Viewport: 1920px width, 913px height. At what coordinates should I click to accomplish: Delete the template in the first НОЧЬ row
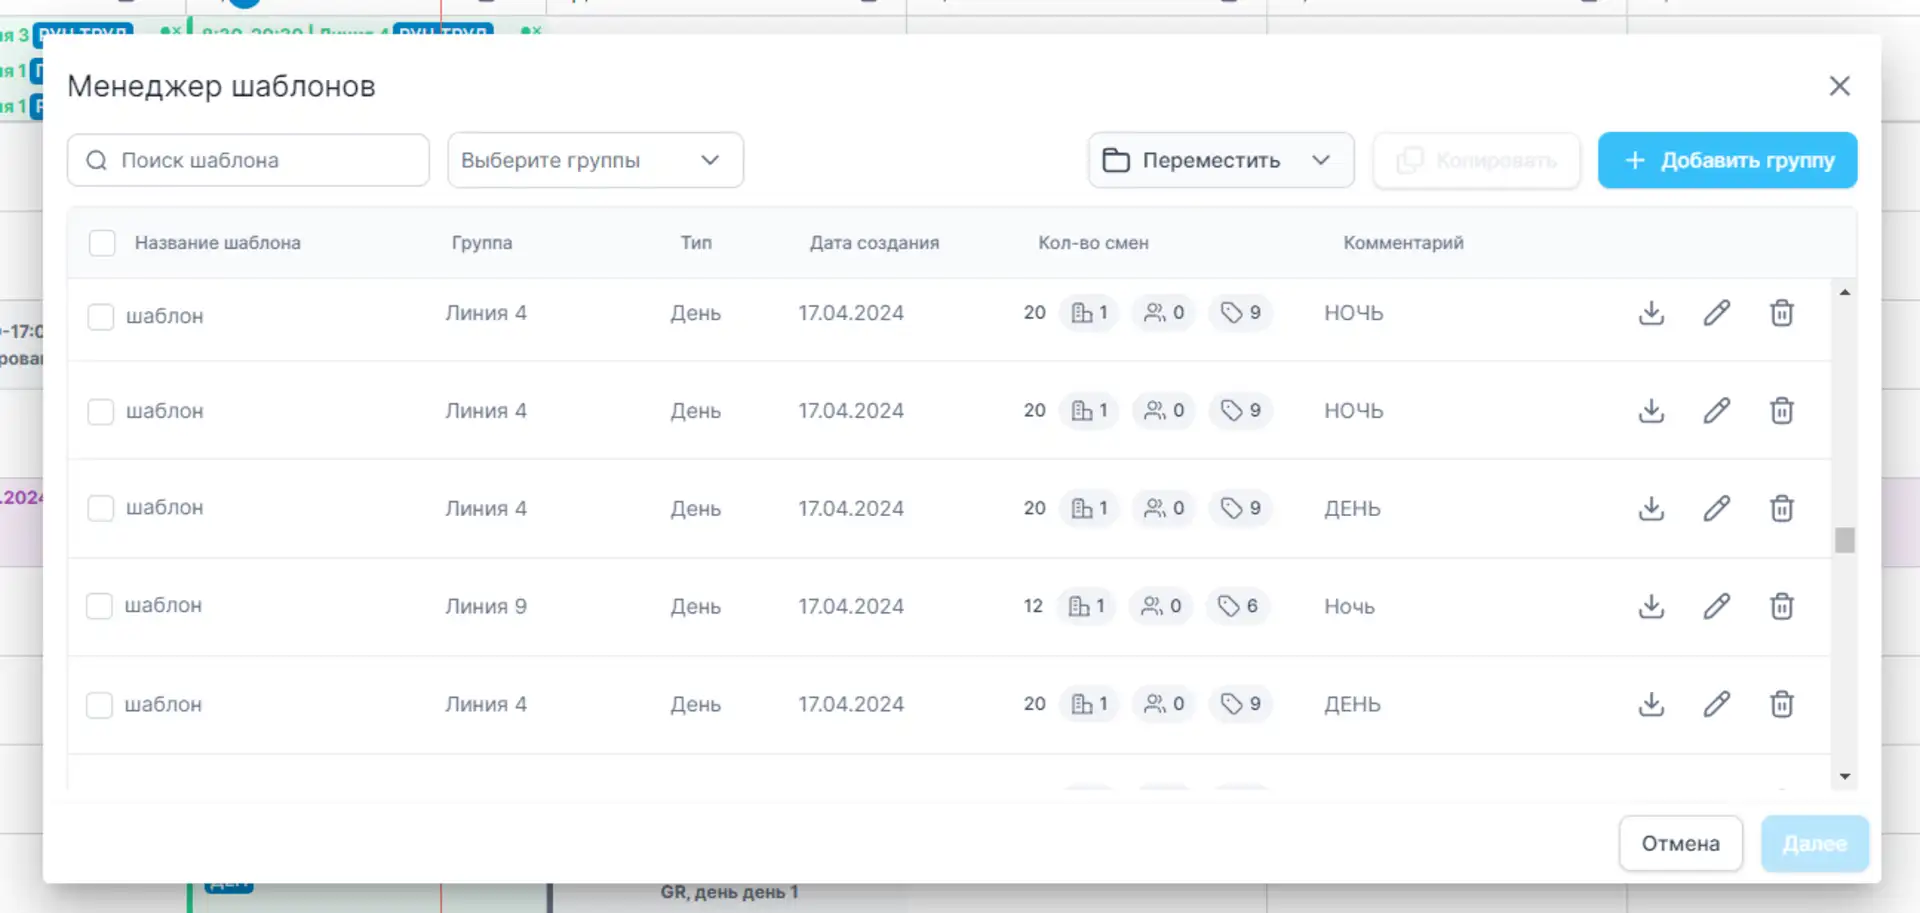[1782, 313]
